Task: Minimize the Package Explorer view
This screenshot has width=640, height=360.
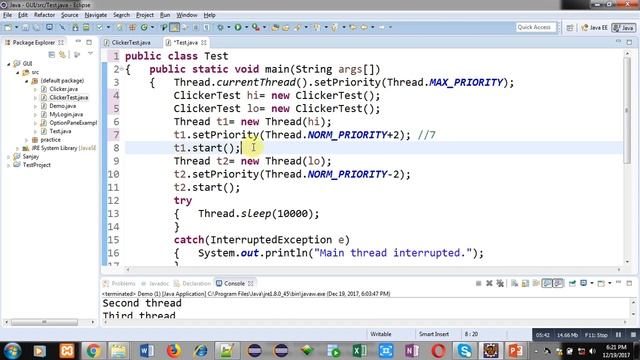Action: click(x=78, y=42)
